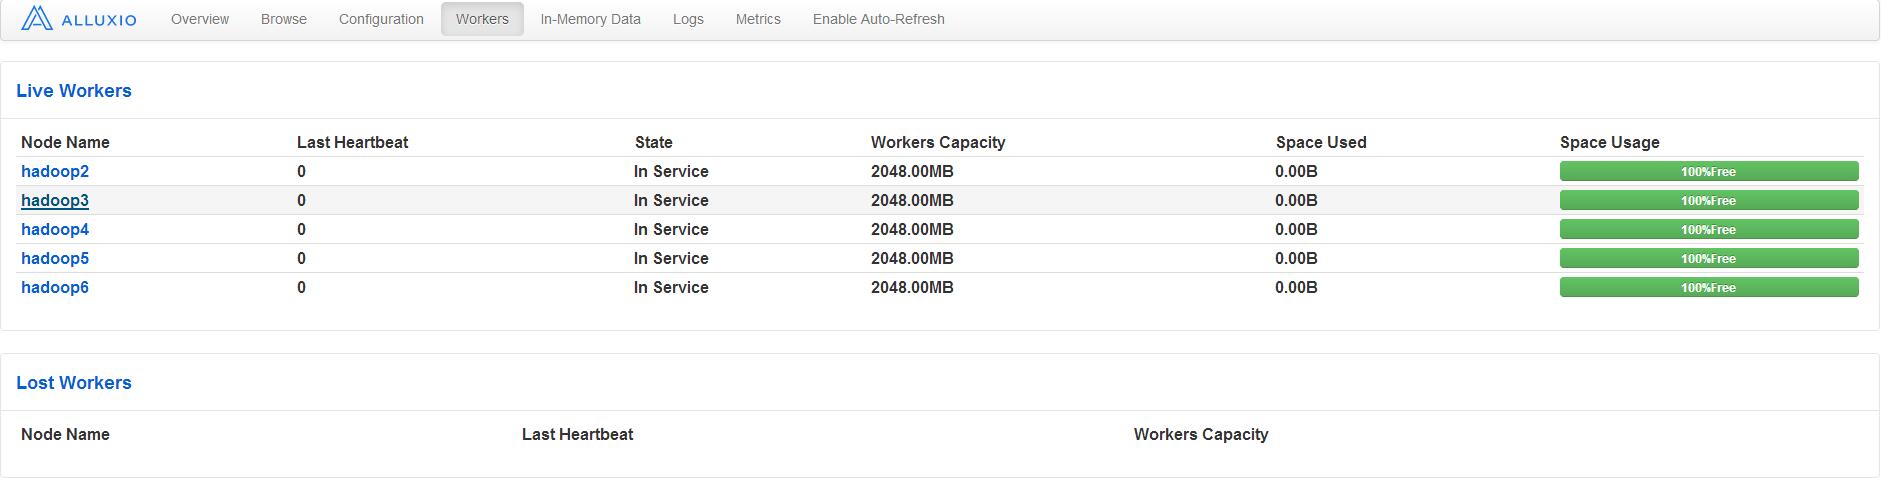Open the Configuration page
Screen dimensions: 1881x478
[381, 19]
